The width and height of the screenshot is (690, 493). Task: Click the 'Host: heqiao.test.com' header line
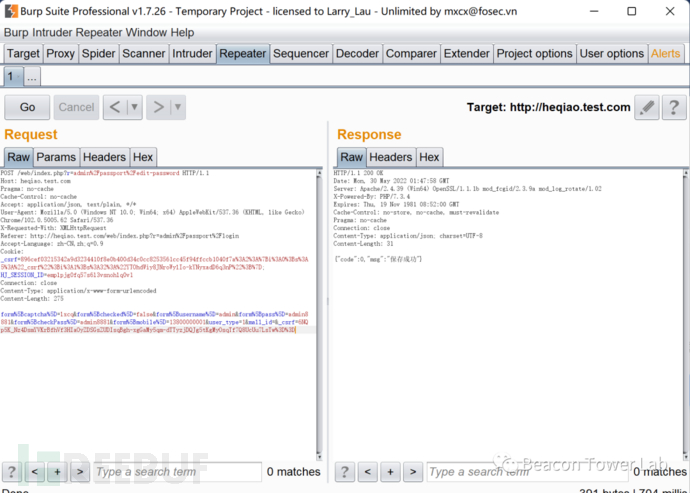click(x=35, y=181)
